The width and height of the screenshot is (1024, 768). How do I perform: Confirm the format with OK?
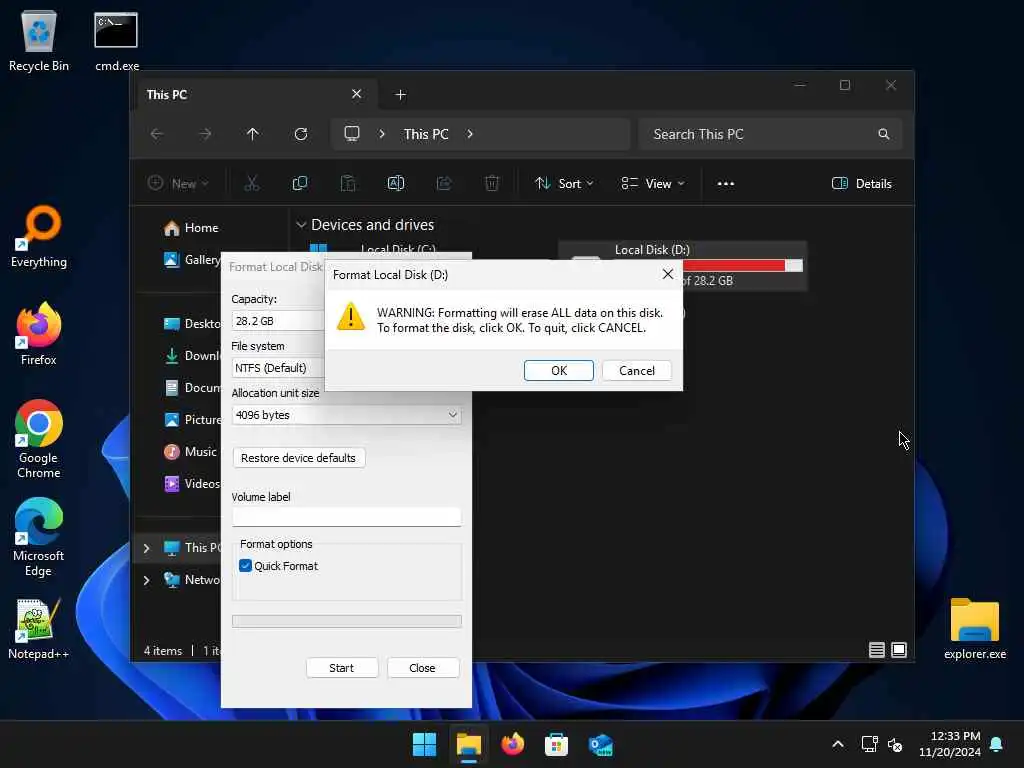(x=558, y=370)
